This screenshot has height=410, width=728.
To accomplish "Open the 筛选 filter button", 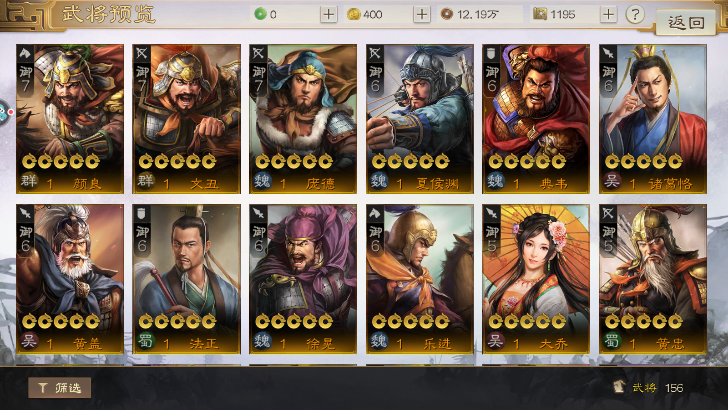I will coord(59,388).
